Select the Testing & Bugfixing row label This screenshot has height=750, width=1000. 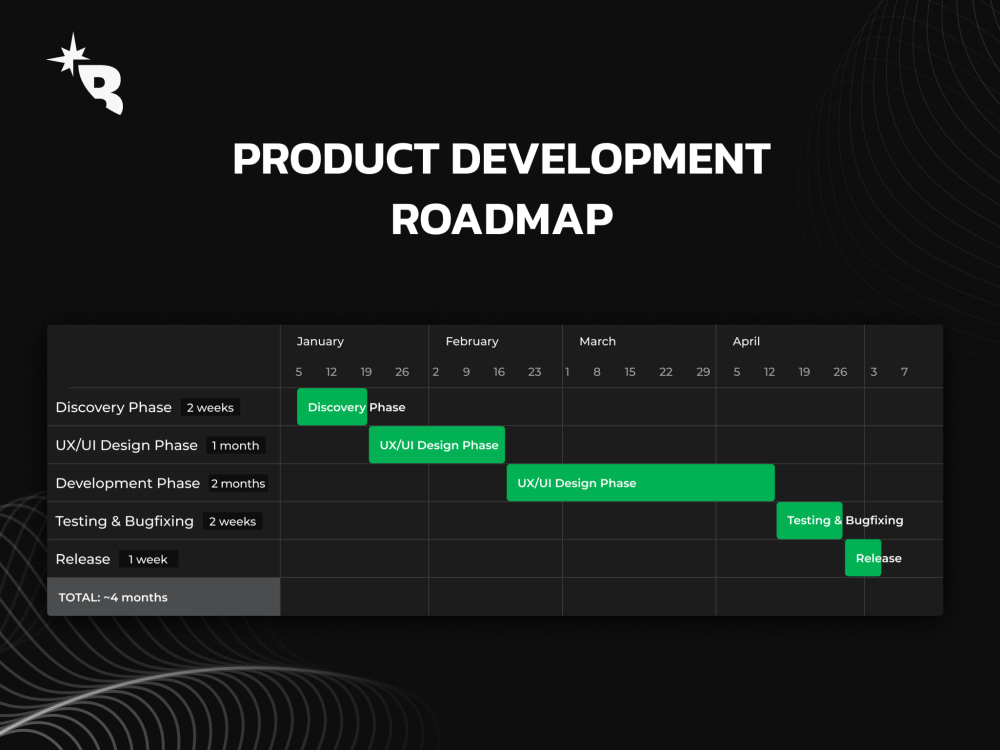[124, 521]
